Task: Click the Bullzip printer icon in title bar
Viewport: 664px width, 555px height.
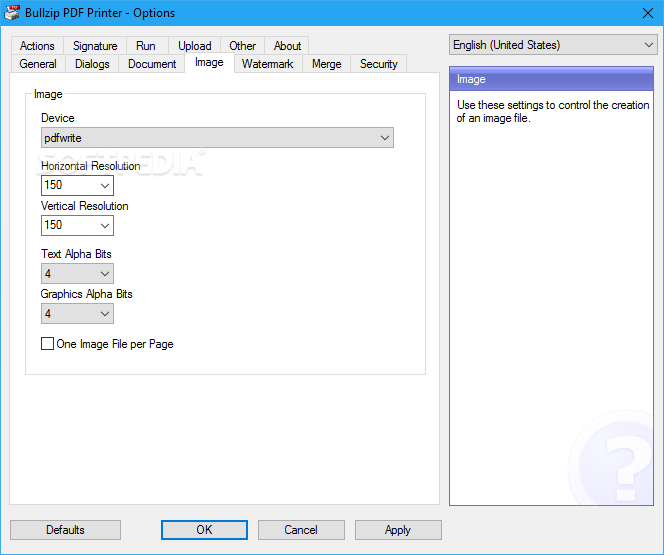Action: pyautogui.click(x=12, y=13)
